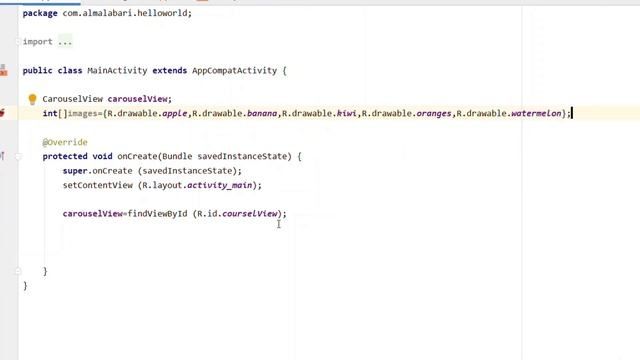Click 'AppCompatActivity' superclass name
This screenshot has height=360, width=640.
click(x=235, y=70)
